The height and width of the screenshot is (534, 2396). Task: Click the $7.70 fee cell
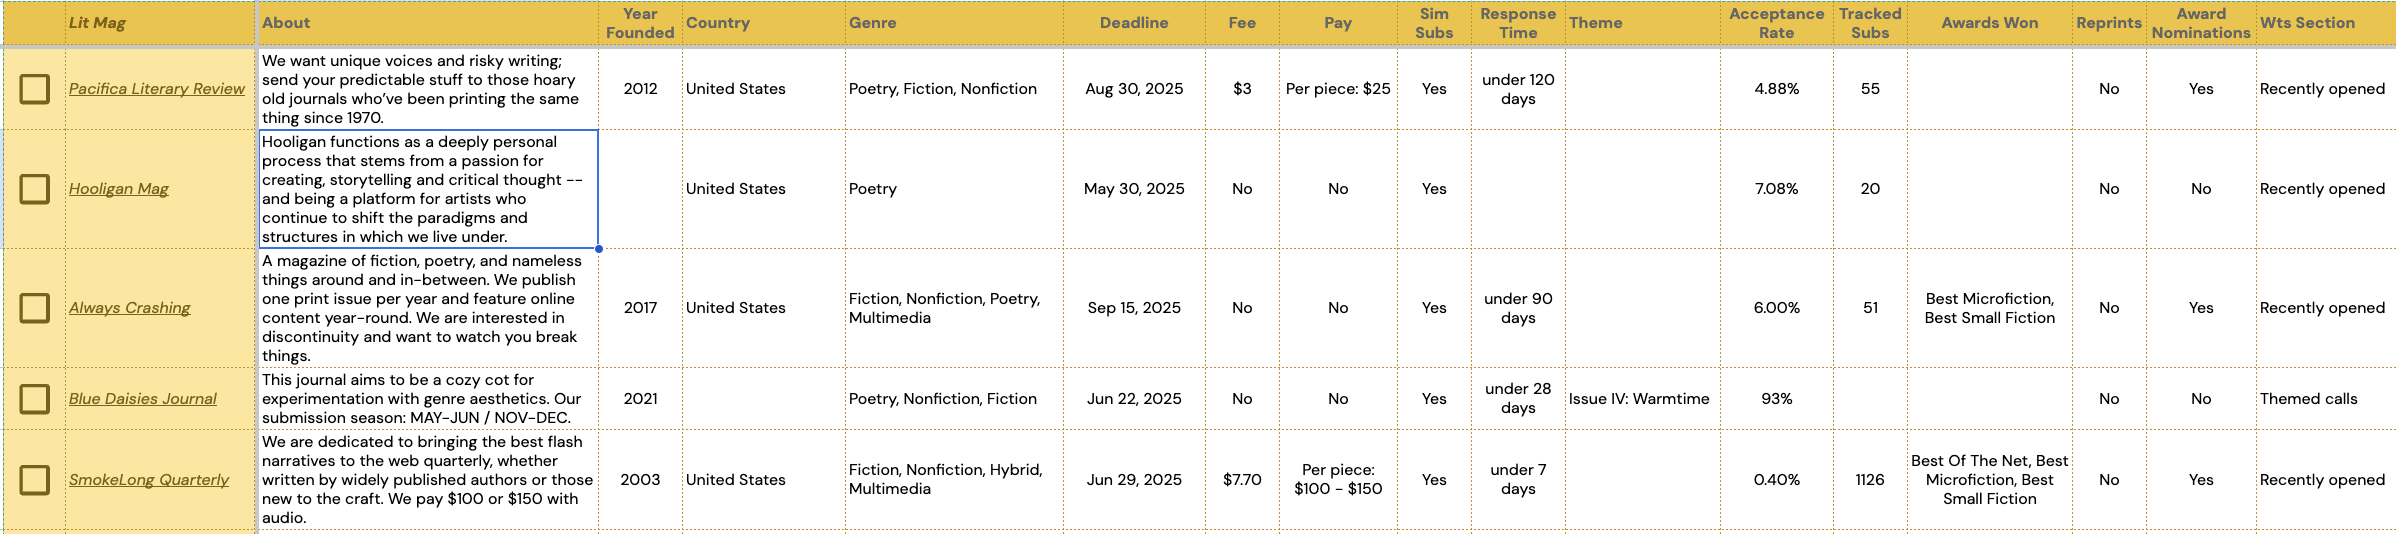click(1242, 480)
